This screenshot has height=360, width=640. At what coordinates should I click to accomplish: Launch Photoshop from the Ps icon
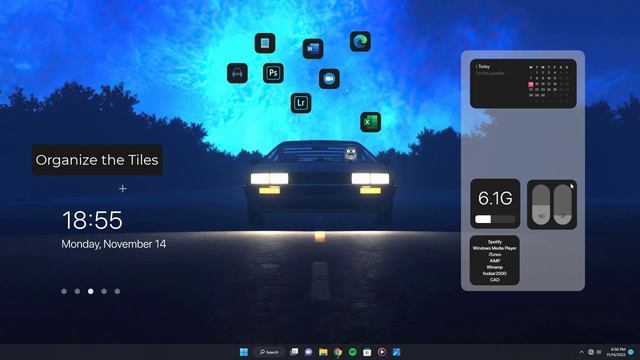(273, 73)
